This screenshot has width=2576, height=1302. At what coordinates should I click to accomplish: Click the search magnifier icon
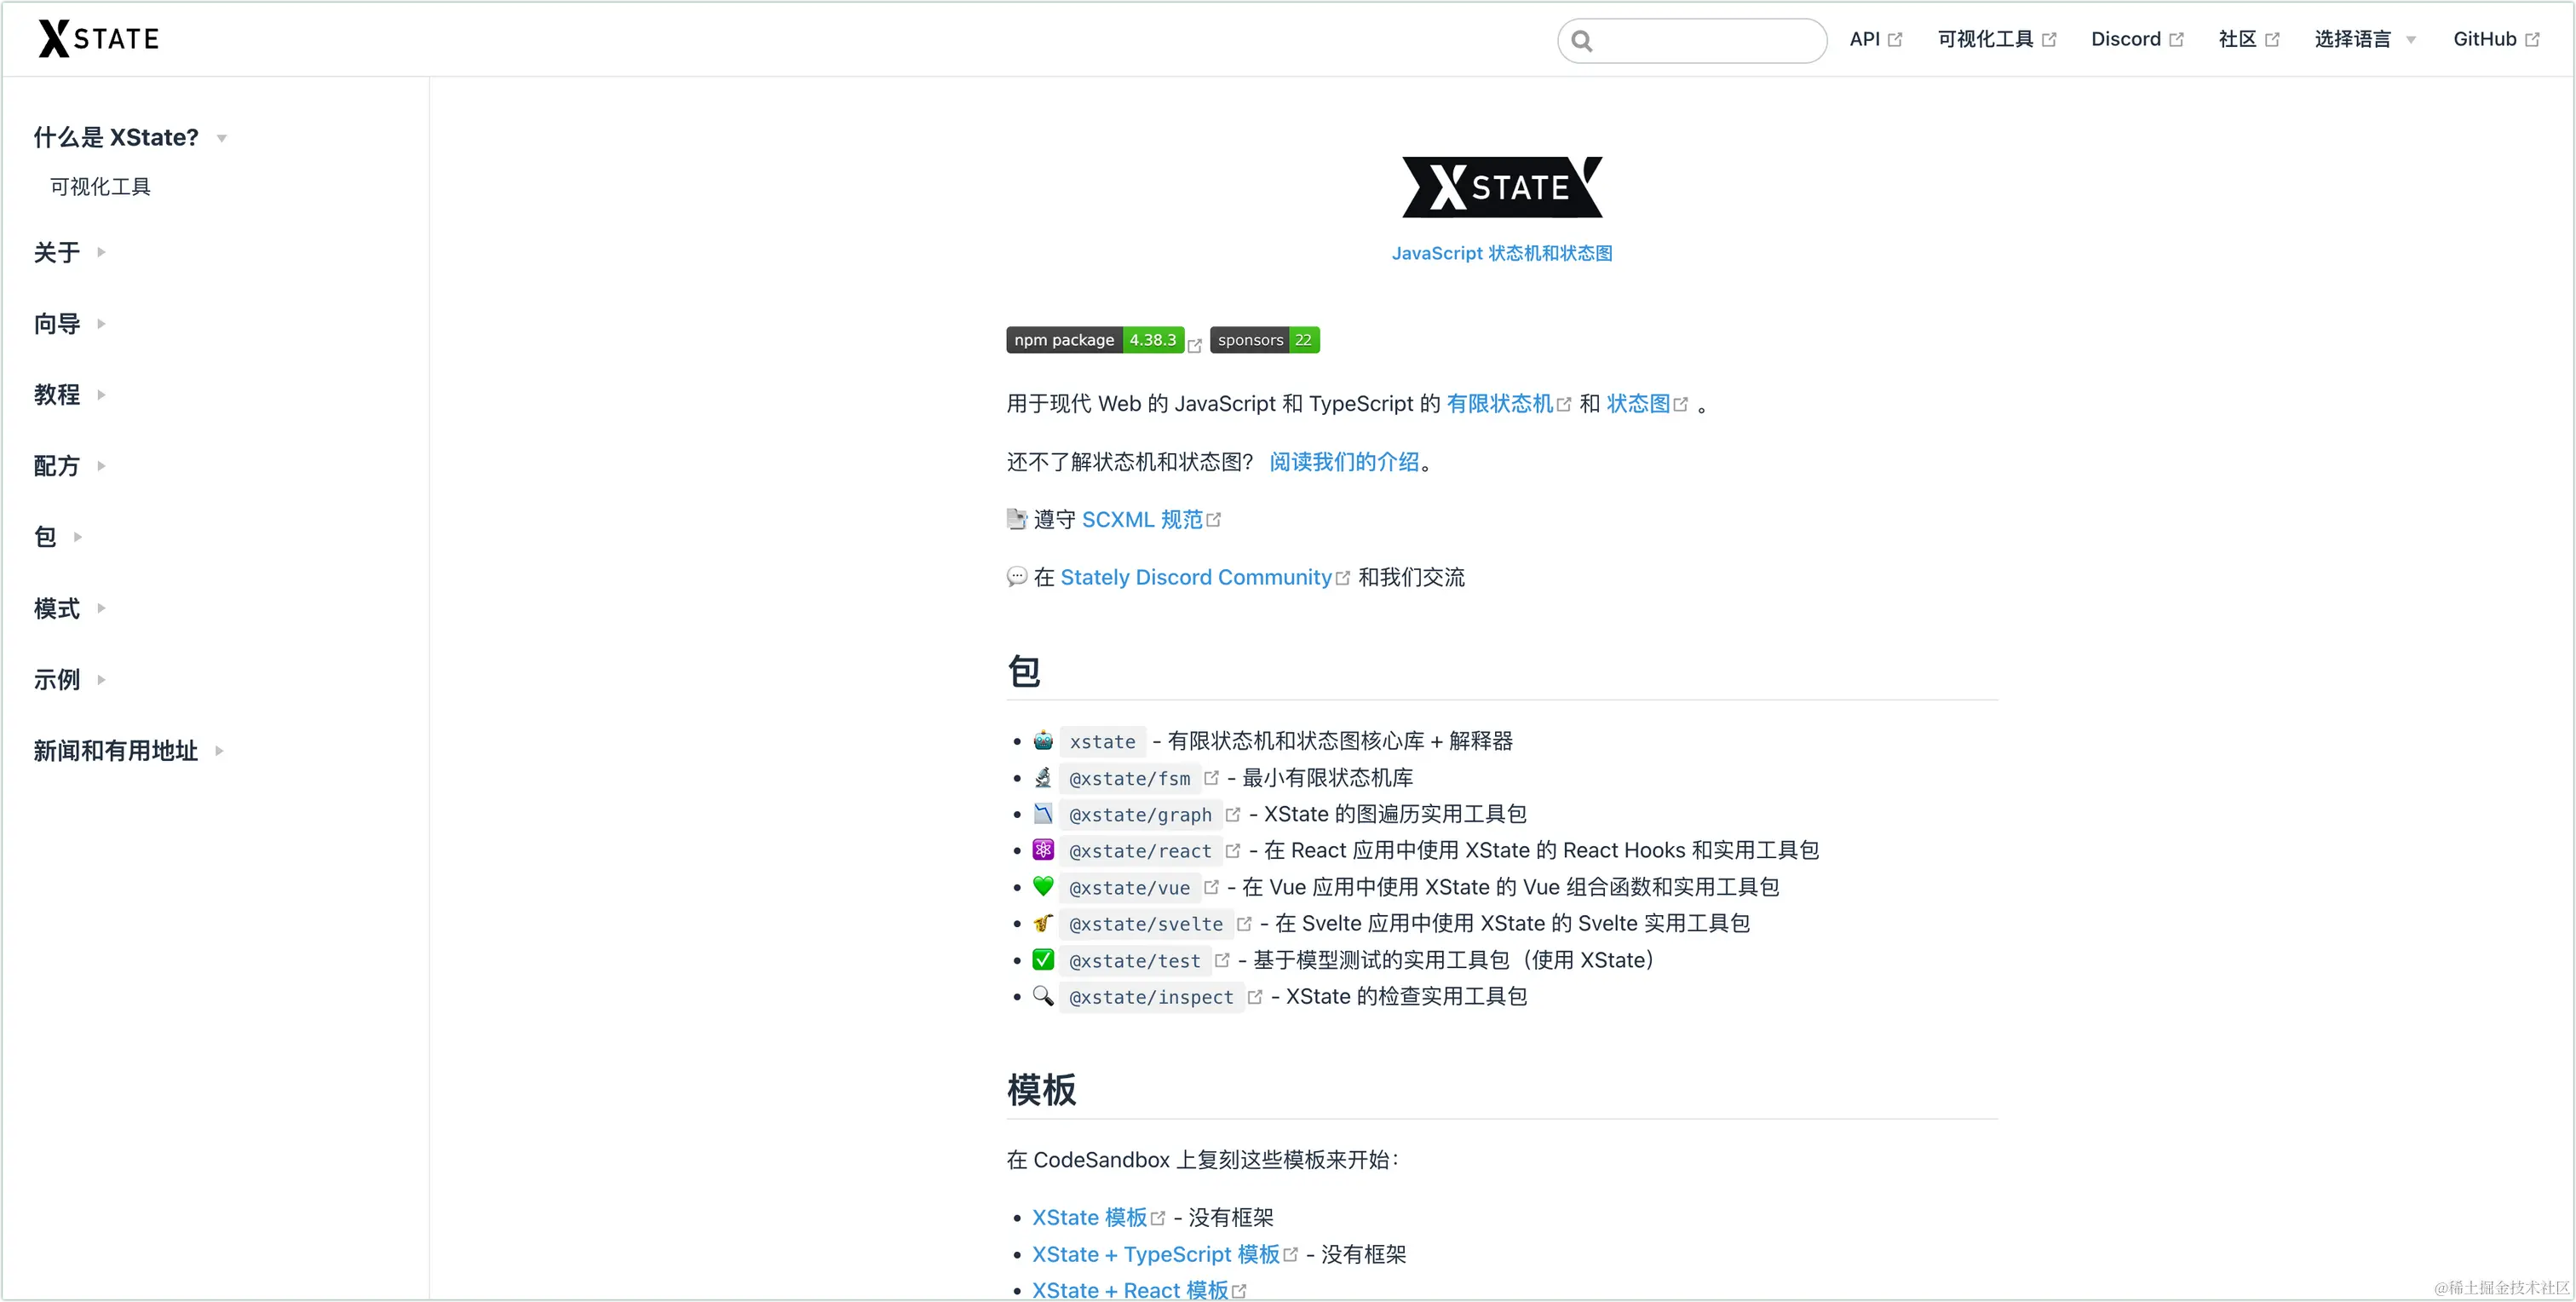coord(1581,41)
